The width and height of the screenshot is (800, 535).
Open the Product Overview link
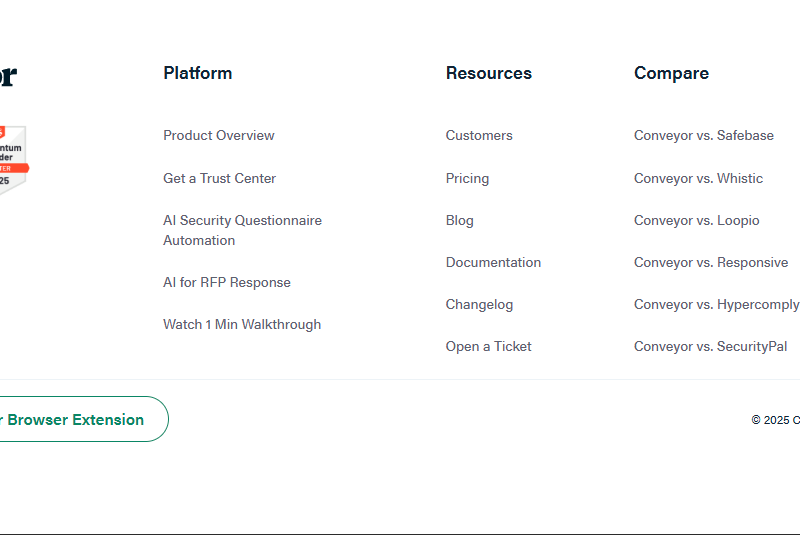coord(218,135)
